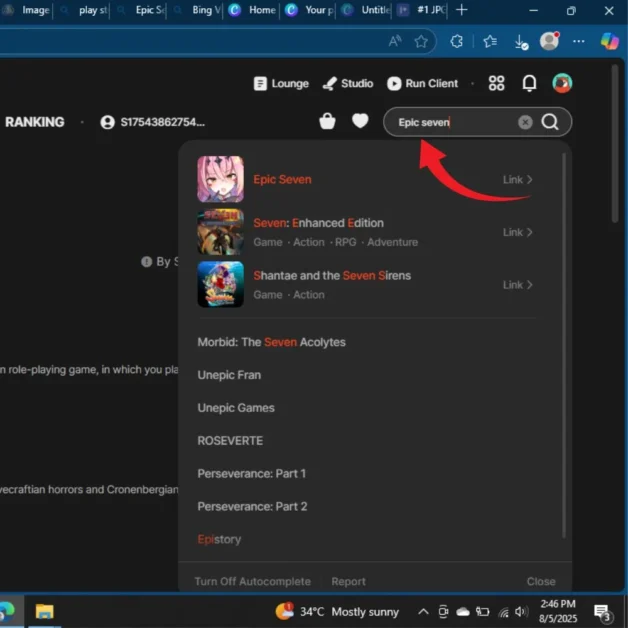Viewport: 628px width, 628px height.
Task: Select the Epic Seven thumbnail
Action: [x=220, y=179]
